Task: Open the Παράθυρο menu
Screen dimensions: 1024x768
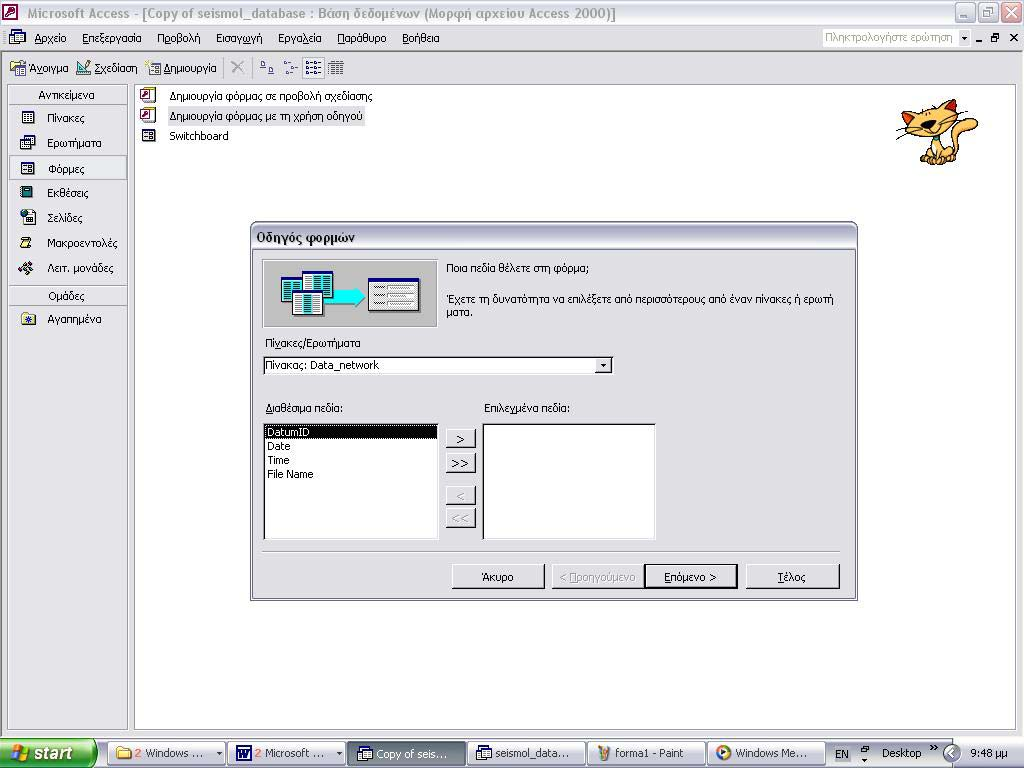Action: (362, 38)
